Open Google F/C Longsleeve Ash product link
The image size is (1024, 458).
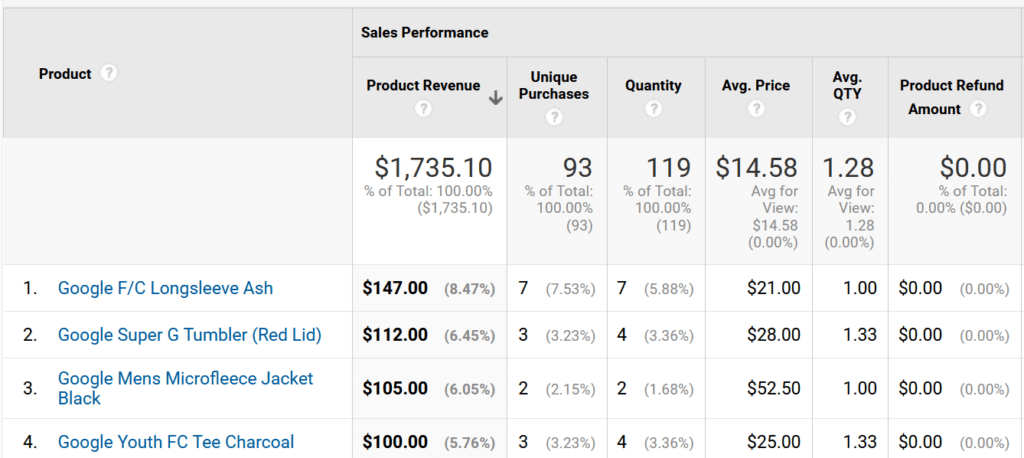coord(165,288)
